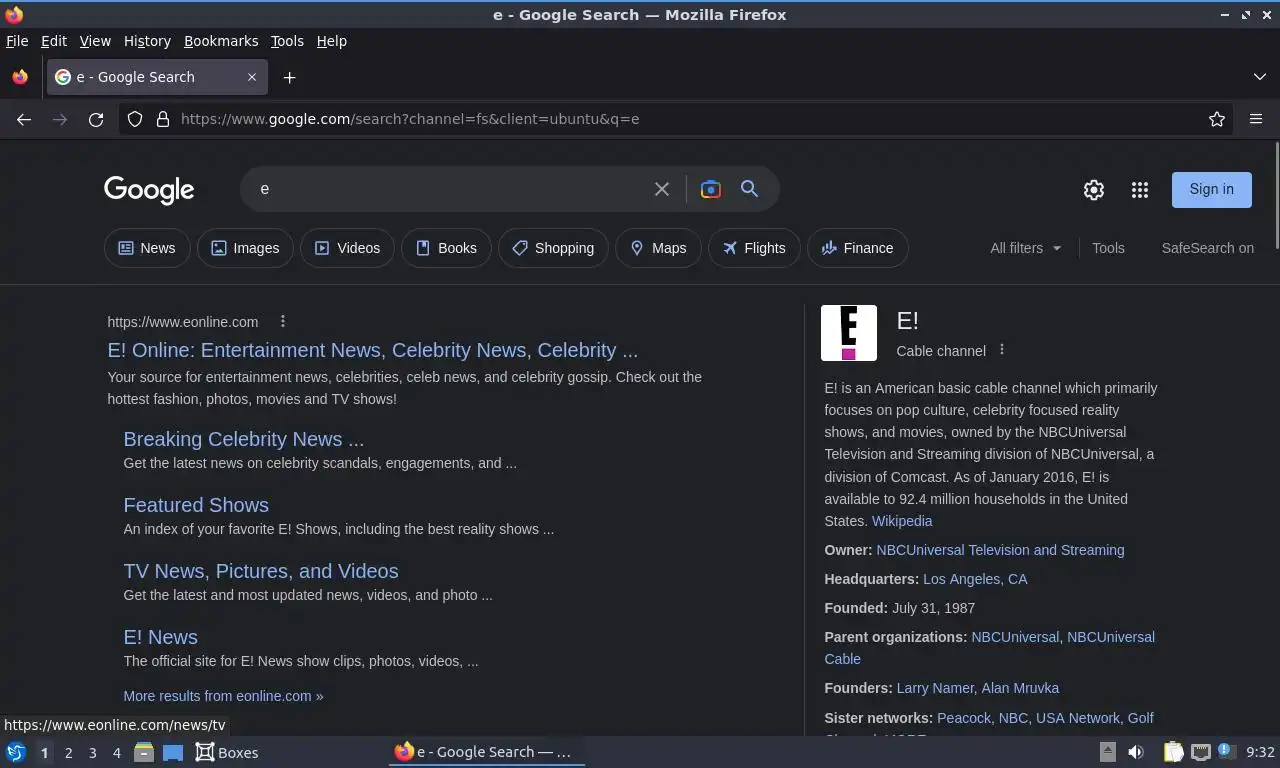This screenshot has height=768, width=1280.
Task: Open the E! News sitelink
Action: coord(160,637)
